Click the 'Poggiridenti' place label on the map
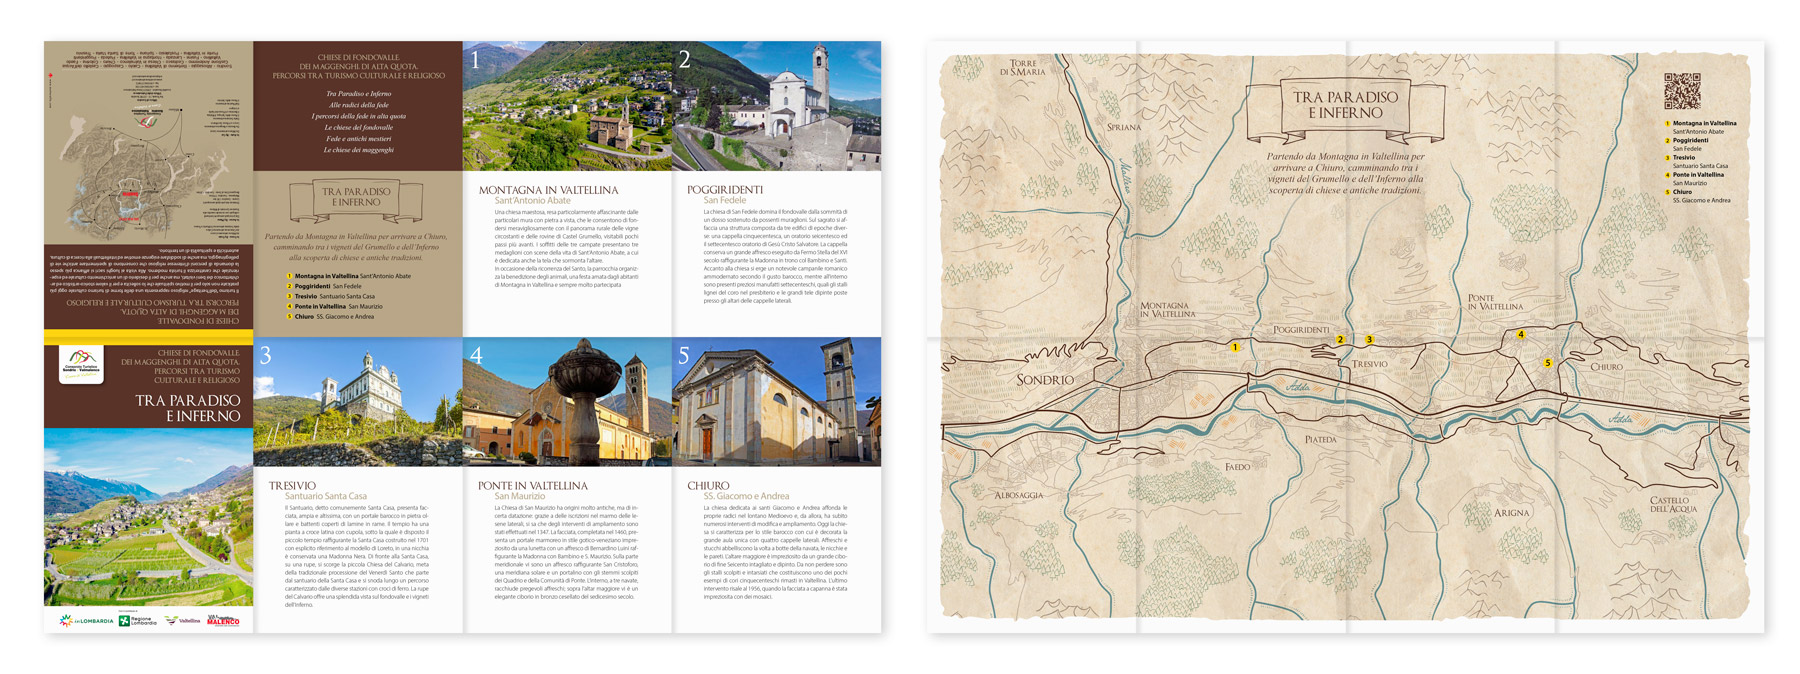The image size is (1800, 674). [x=1301, y=329]
